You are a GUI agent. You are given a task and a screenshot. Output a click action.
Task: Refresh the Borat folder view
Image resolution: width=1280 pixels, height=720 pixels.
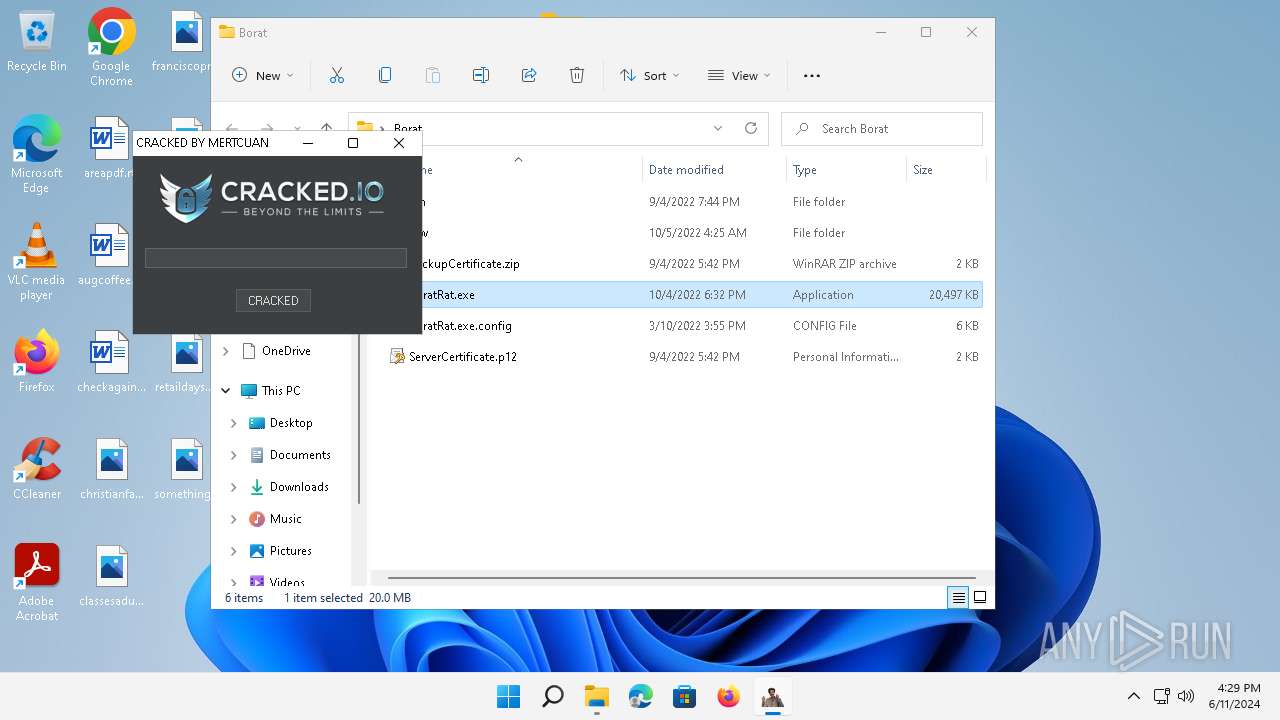[751, 128]
